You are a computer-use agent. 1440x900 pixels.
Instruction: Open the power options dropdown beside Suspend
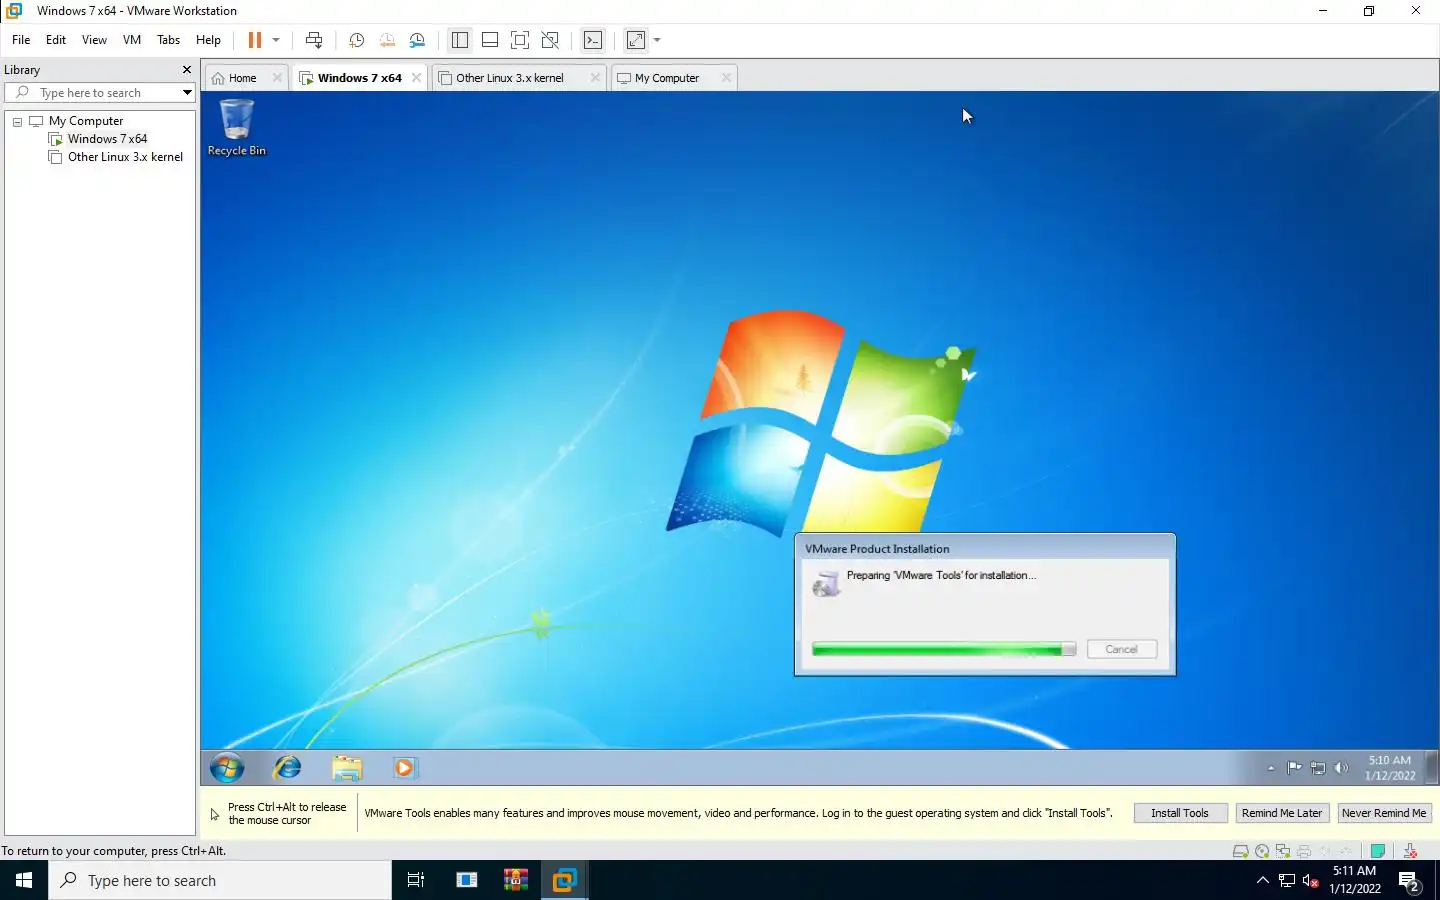(276, 40)
